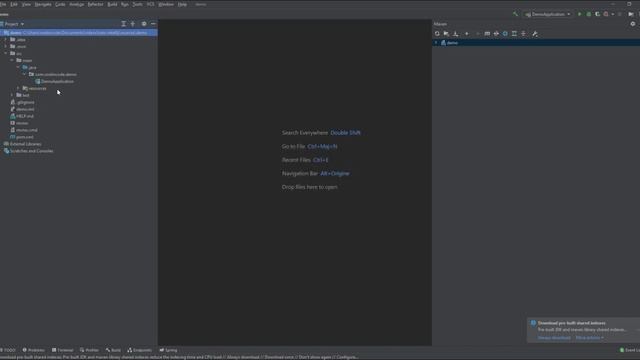Click Run with Coverage icon

[598, 14]
